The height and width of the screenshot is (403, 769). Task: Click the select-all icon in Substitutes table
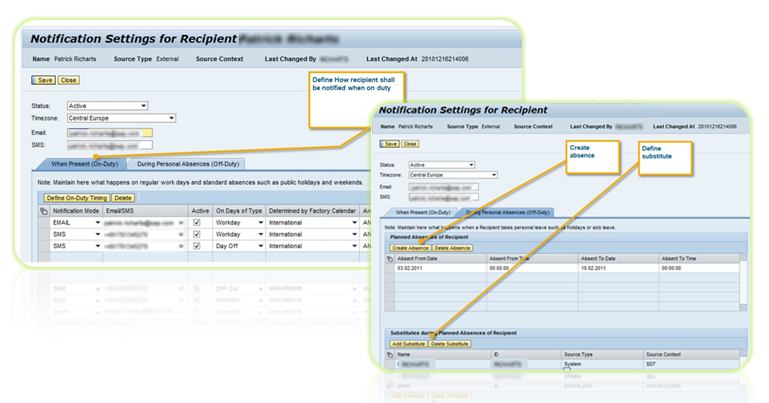[x=390, y=354]
